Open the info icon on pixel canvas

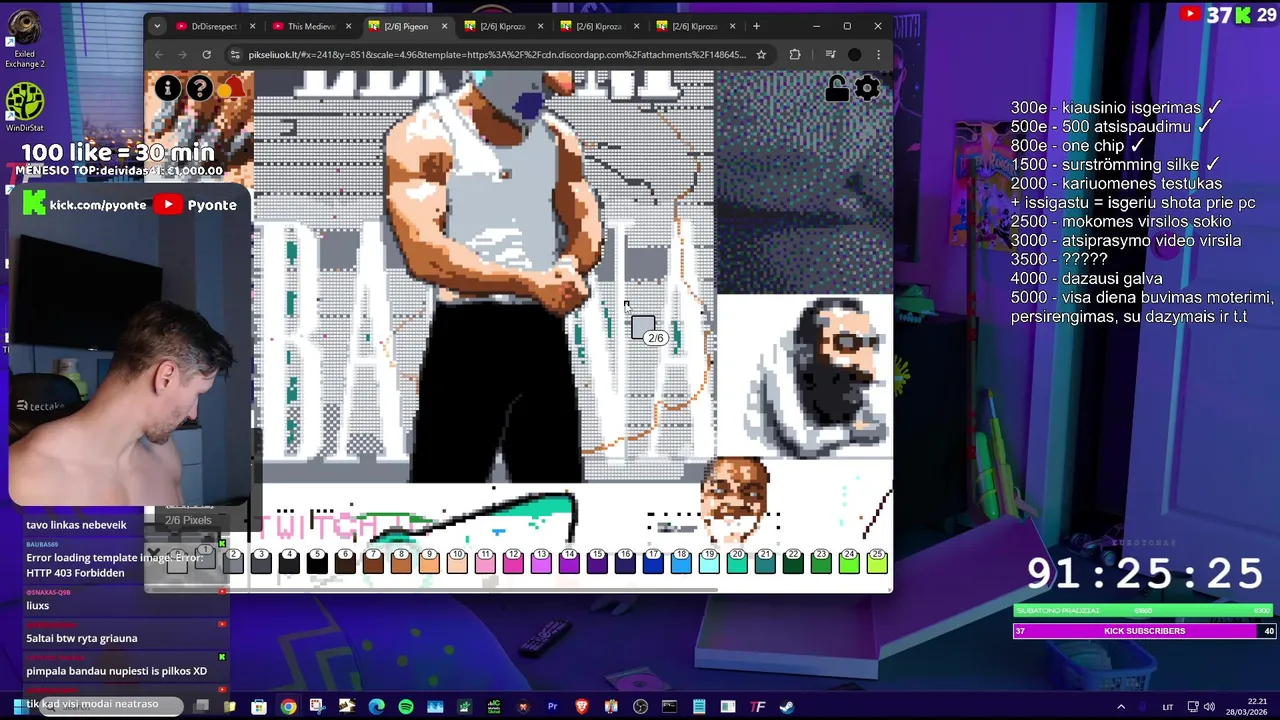coord(168,88)
